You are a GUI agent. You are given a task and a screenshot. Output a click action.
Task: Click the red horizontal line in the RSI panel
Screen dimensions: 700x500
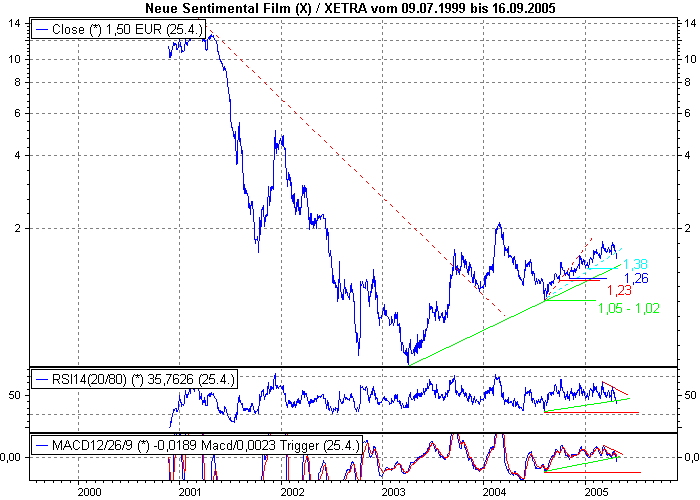coord(592,412)
